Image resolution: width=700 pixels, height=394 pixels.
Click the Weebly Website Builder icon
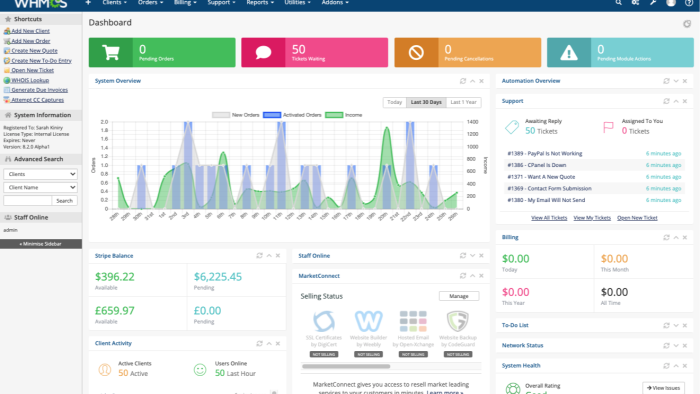point(368,321)
